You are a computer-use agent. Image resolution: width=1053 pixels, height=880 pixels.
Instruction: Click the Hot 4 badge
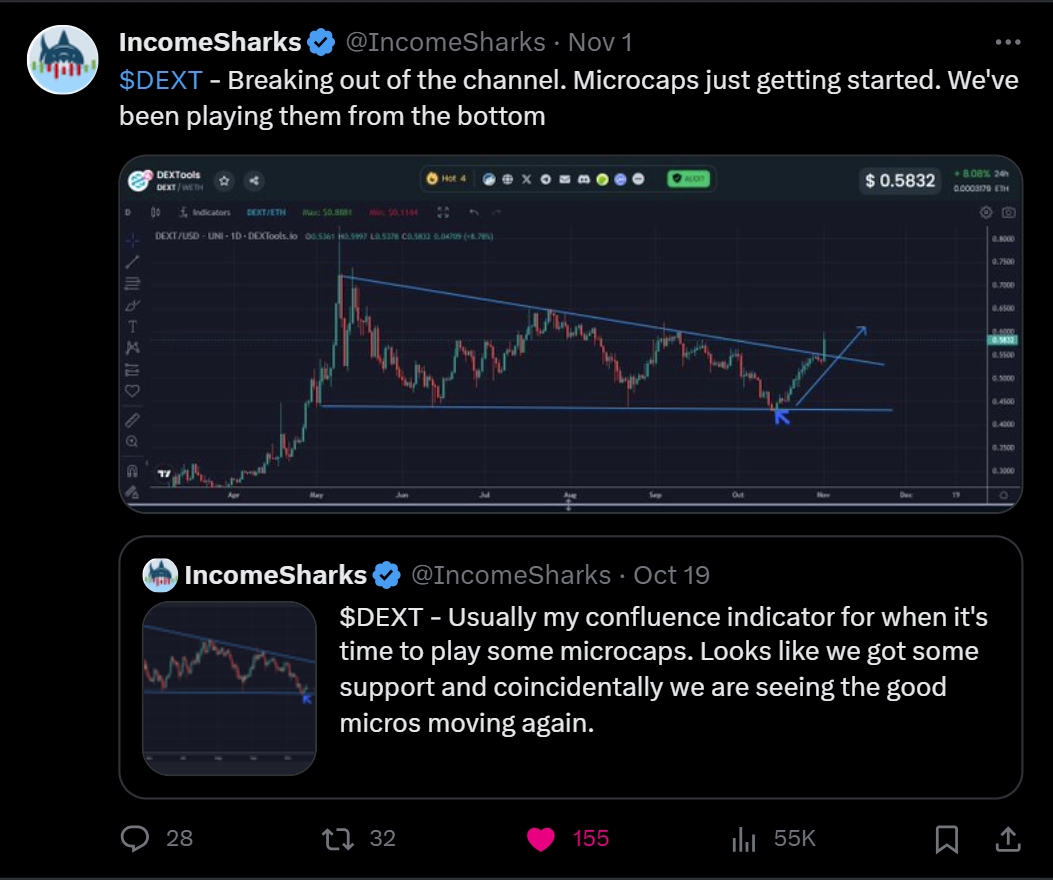[x=447, y=179]
